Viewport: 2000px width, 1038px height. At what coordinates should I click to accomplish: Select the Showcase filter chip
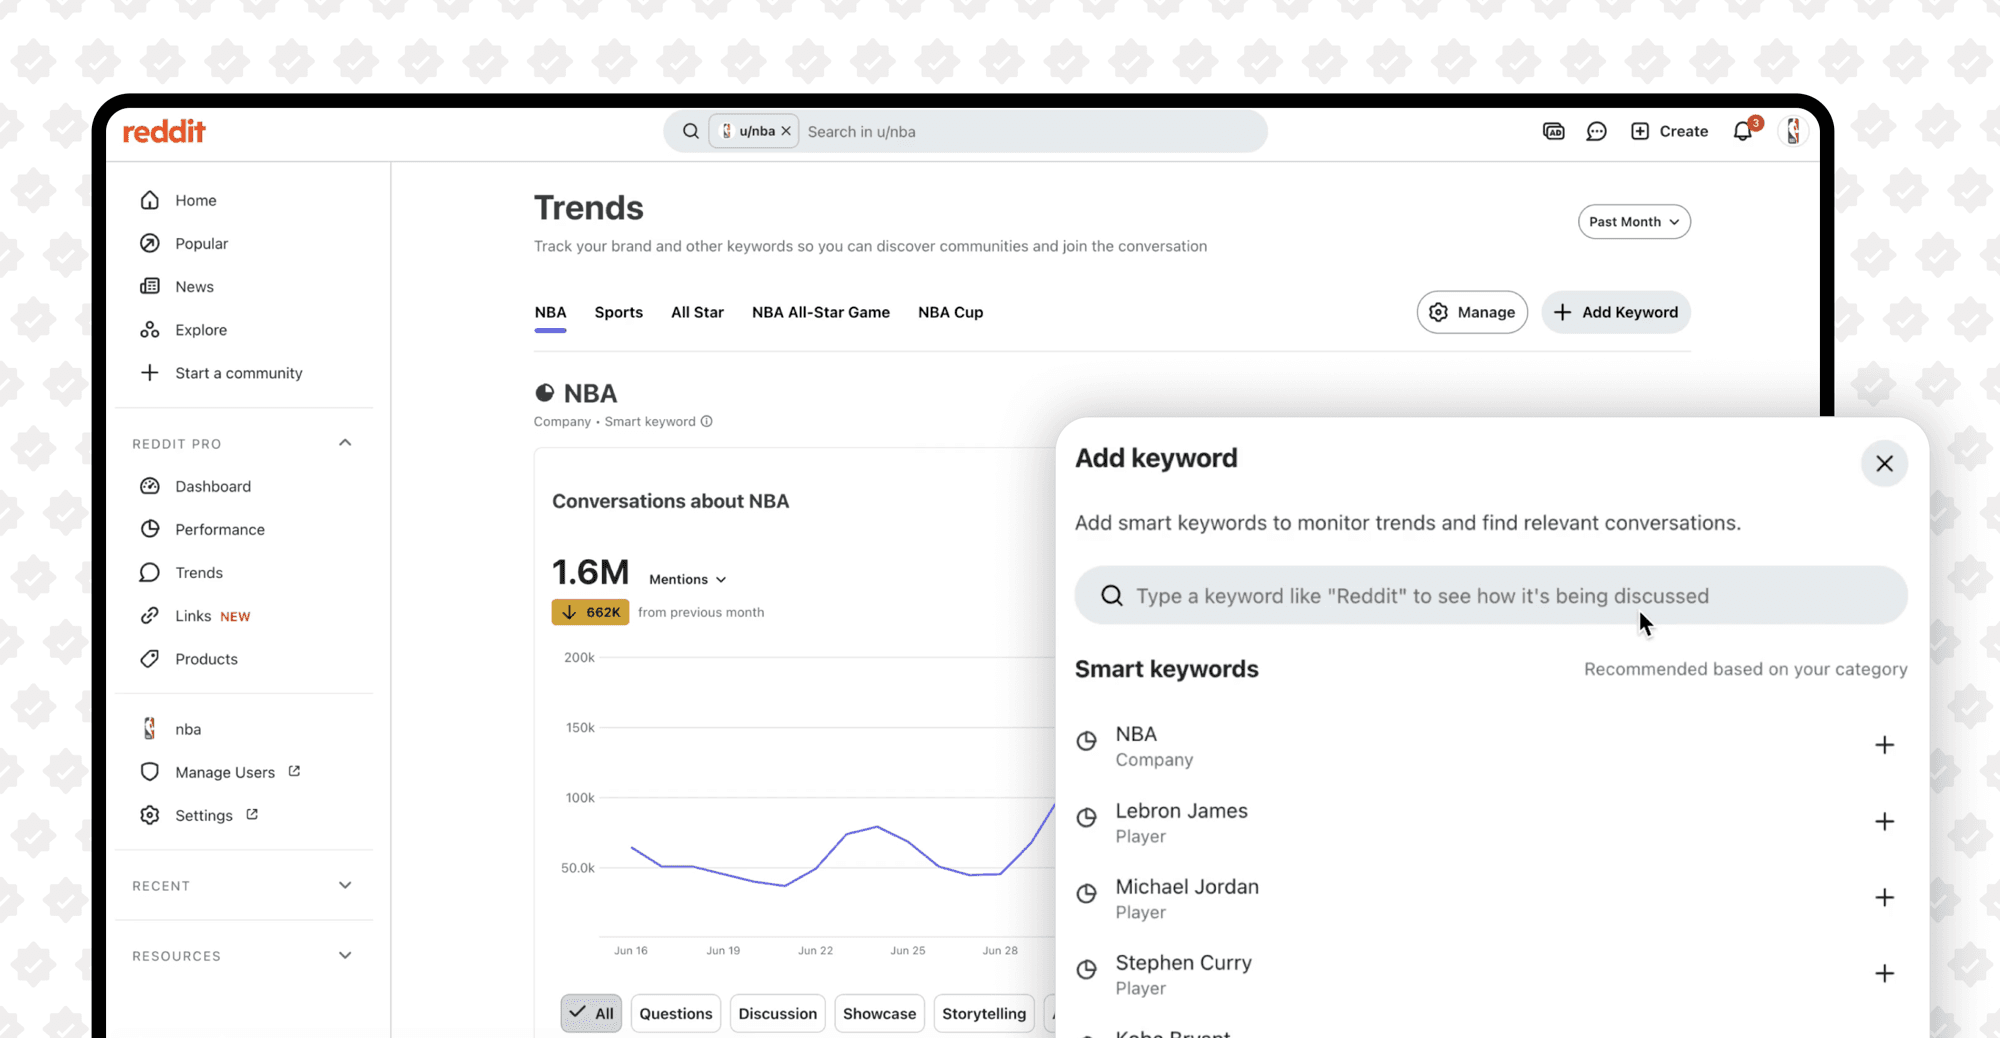click(x=879, y=1013)
